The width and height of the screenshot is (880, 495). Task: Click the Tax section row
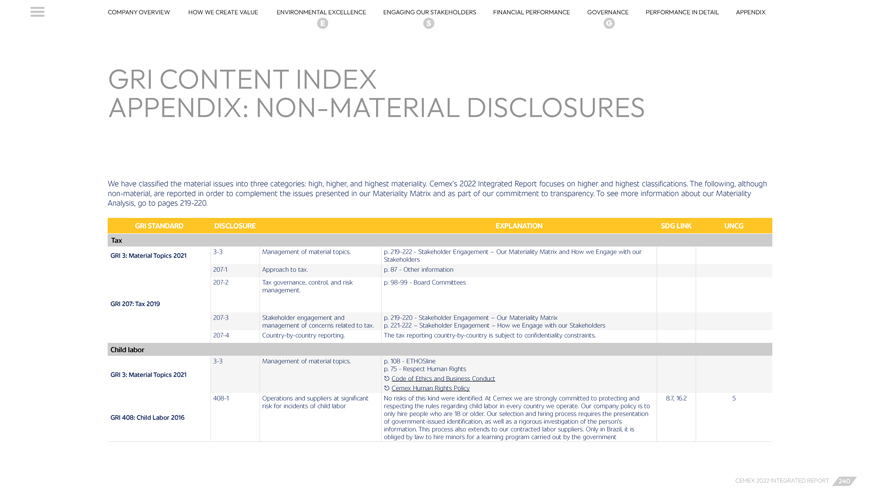coord(440,240)
